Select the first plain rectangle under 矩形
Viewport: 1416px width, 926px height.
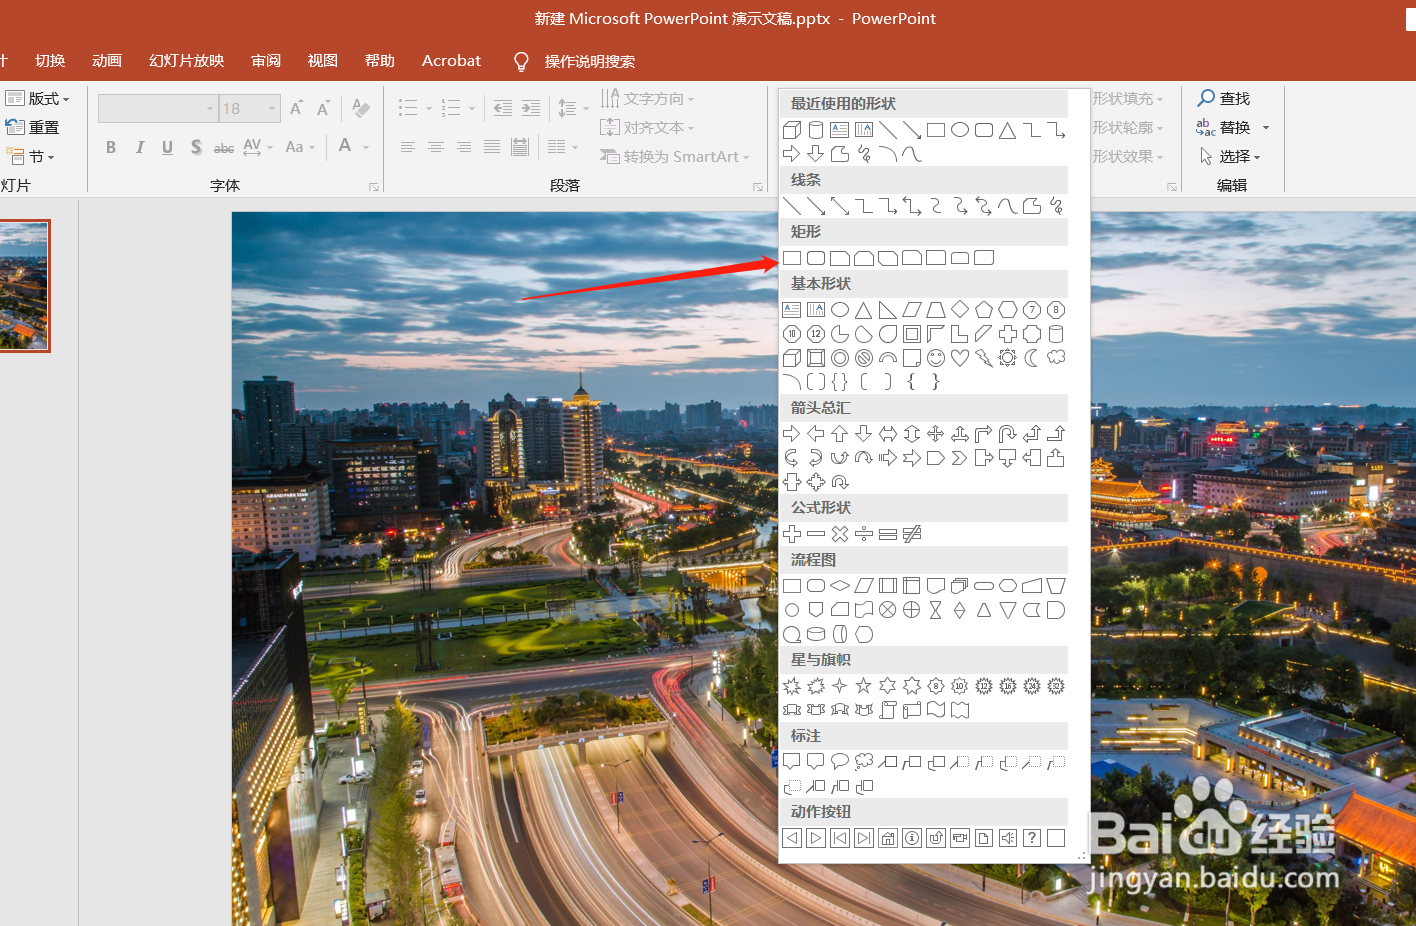coord(792,258)
